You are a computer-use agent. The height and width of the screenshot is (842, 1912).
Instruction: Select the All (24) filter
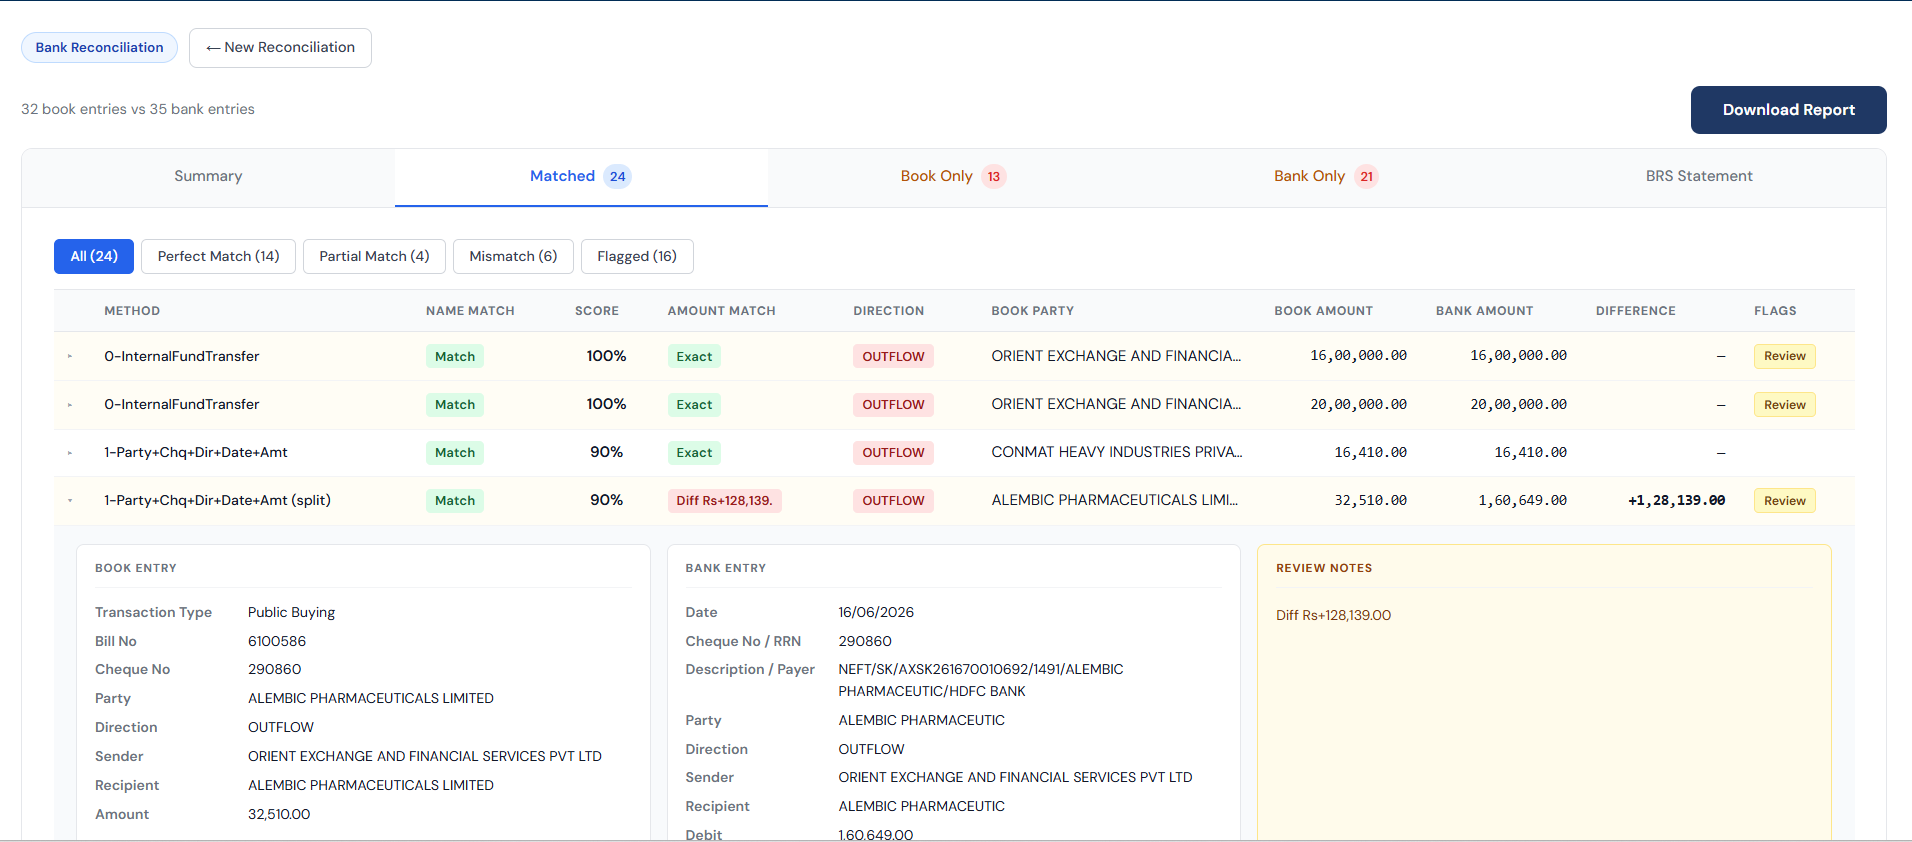tap(94, 257)
